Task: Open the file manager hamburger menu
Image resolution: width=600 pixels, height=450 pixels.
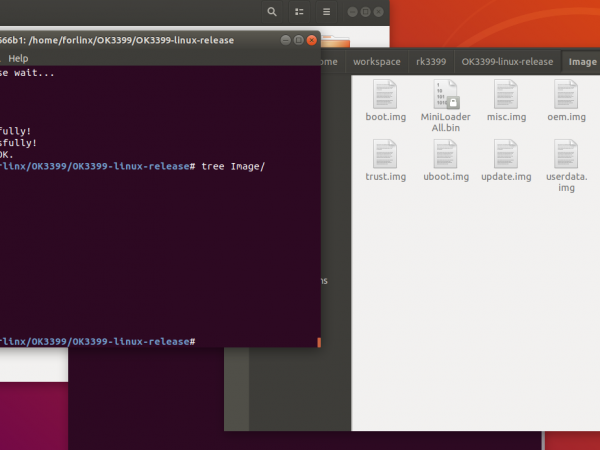Action: point(327,11)
